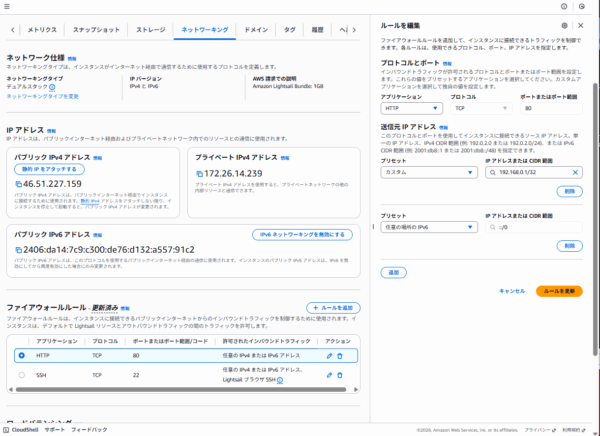Open the カスタム preset dropdown
Screen dimensions: 600x436
pyautogui.click(x=429, y=173)
